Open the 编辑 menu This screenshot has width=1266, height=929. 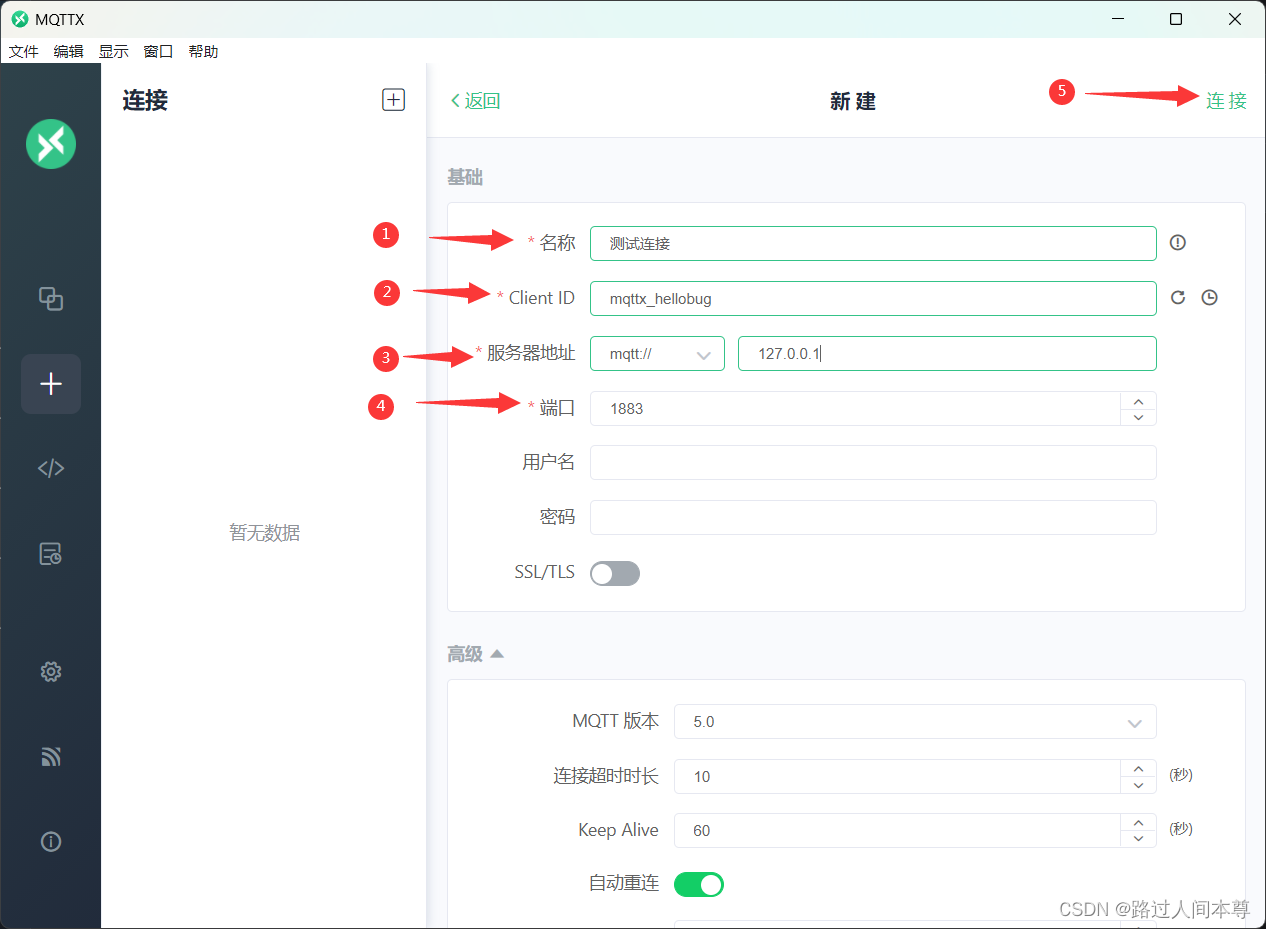(x=69, y=51)
